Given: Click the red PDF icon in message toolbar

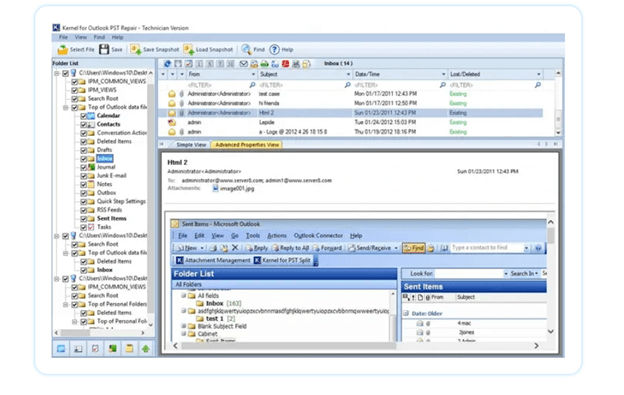Looking at the screenshot, I should coord(285,64).
